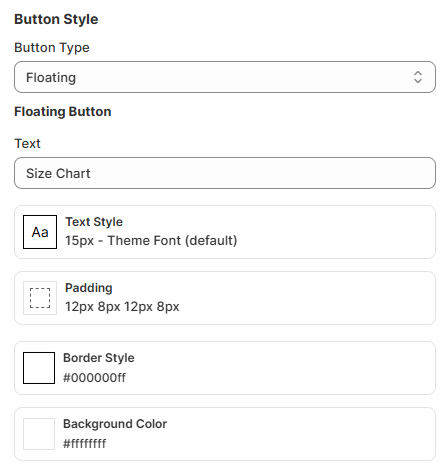Click the #000000ff border color value
Viewport: 447px width, 472px height.
(94, 378)
